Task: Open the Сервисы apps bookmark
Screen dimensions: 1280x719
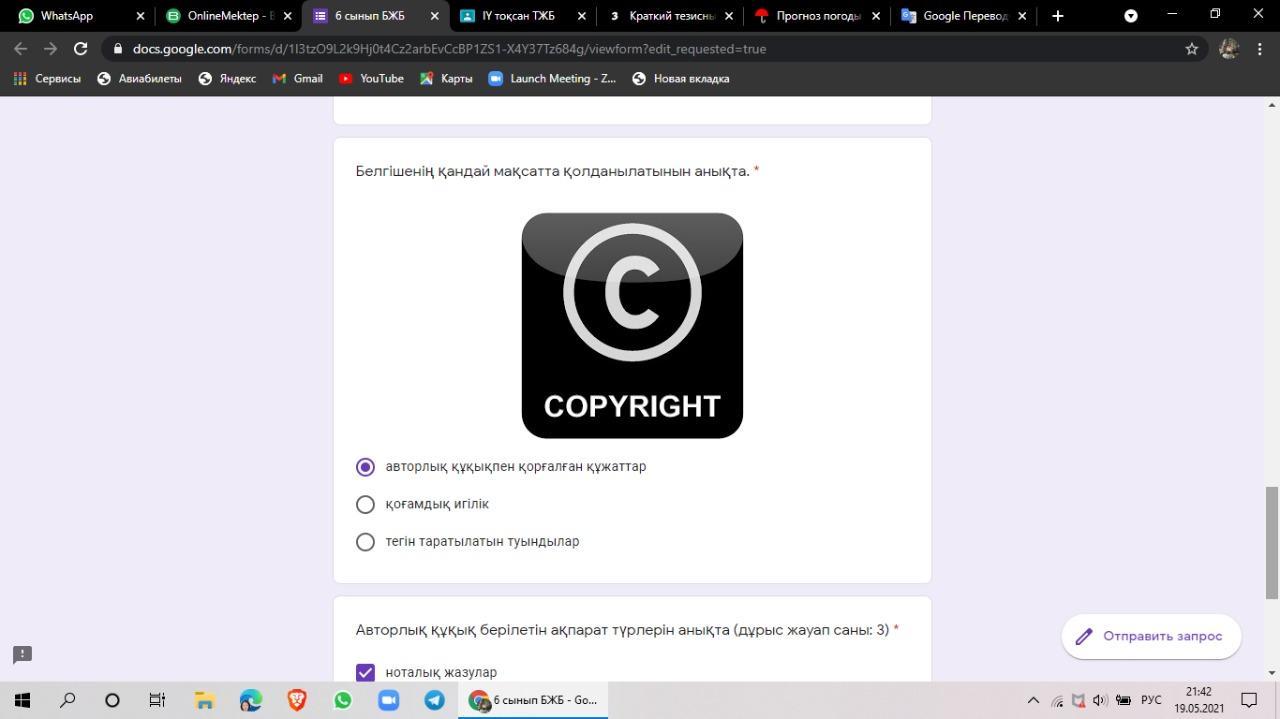Action: point(47,78)
